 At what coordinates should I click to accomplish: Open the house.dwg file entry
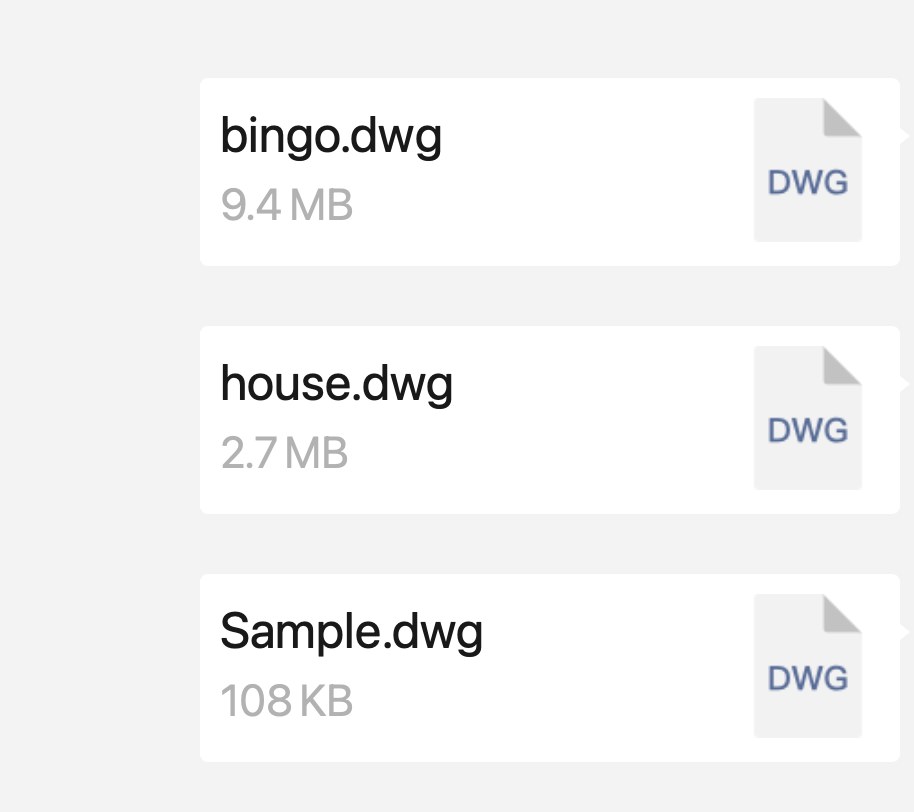337,384
